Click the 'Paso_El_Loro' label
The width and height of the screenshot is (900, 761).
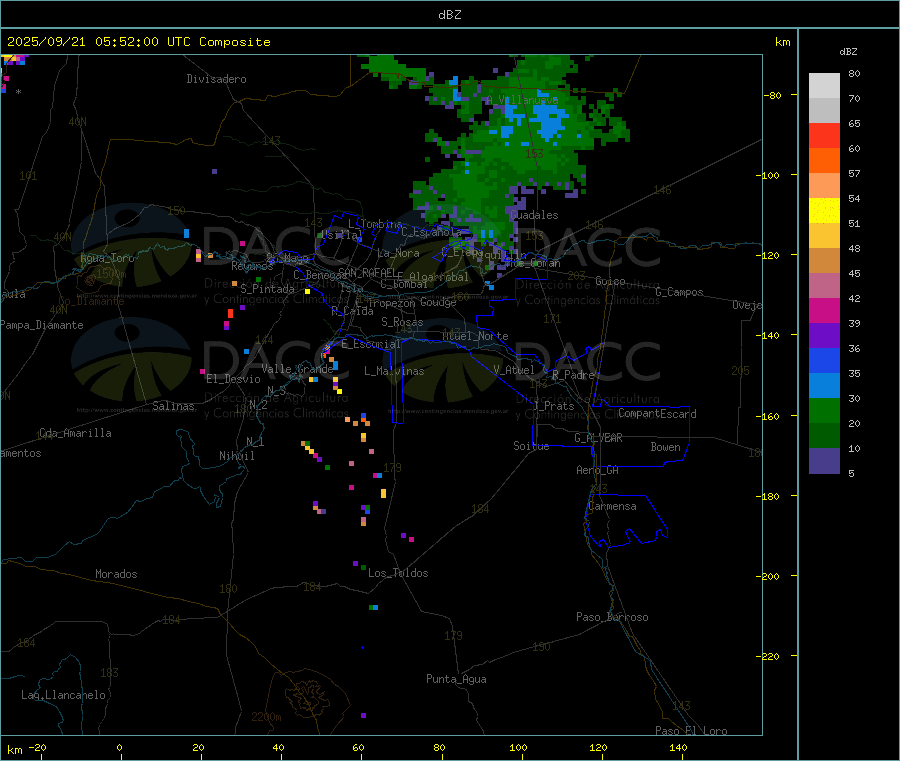tap(691, 731)
